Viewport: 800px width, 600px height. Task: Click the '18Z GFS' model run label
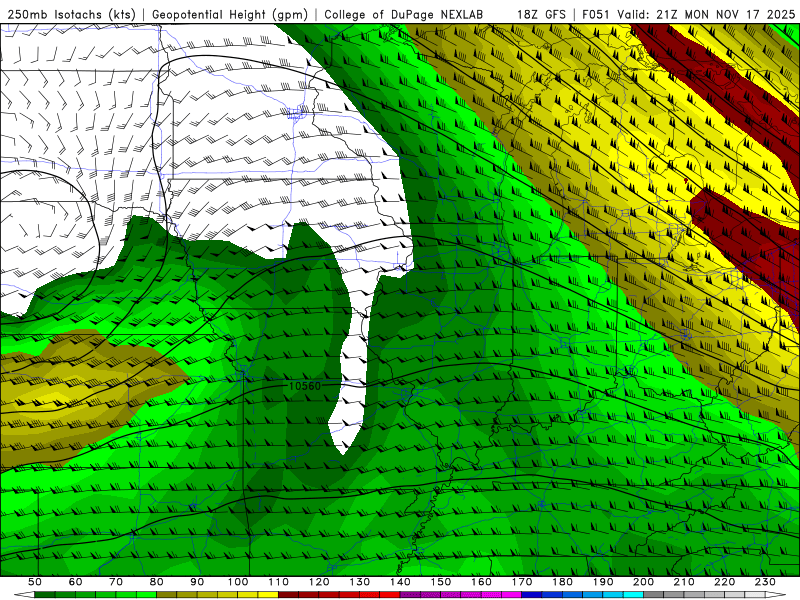coord(541,15)
